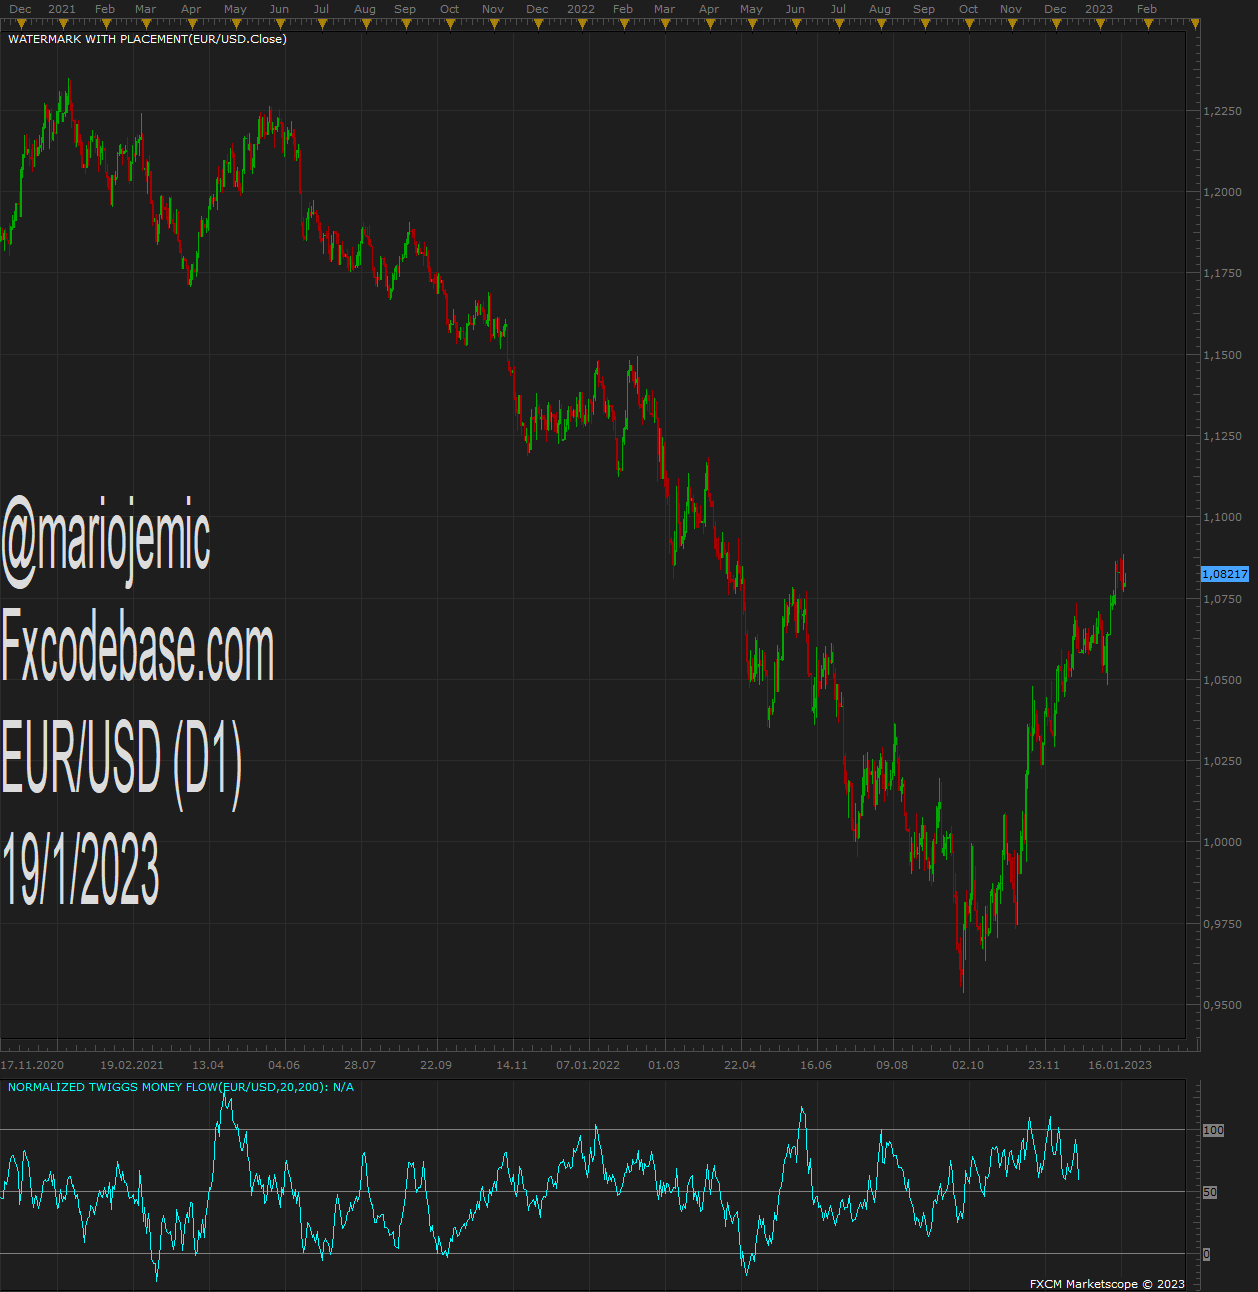
Task: Click the 1,1500 price level on axis
Action: pyautogui.click(x=1223, y=355)
